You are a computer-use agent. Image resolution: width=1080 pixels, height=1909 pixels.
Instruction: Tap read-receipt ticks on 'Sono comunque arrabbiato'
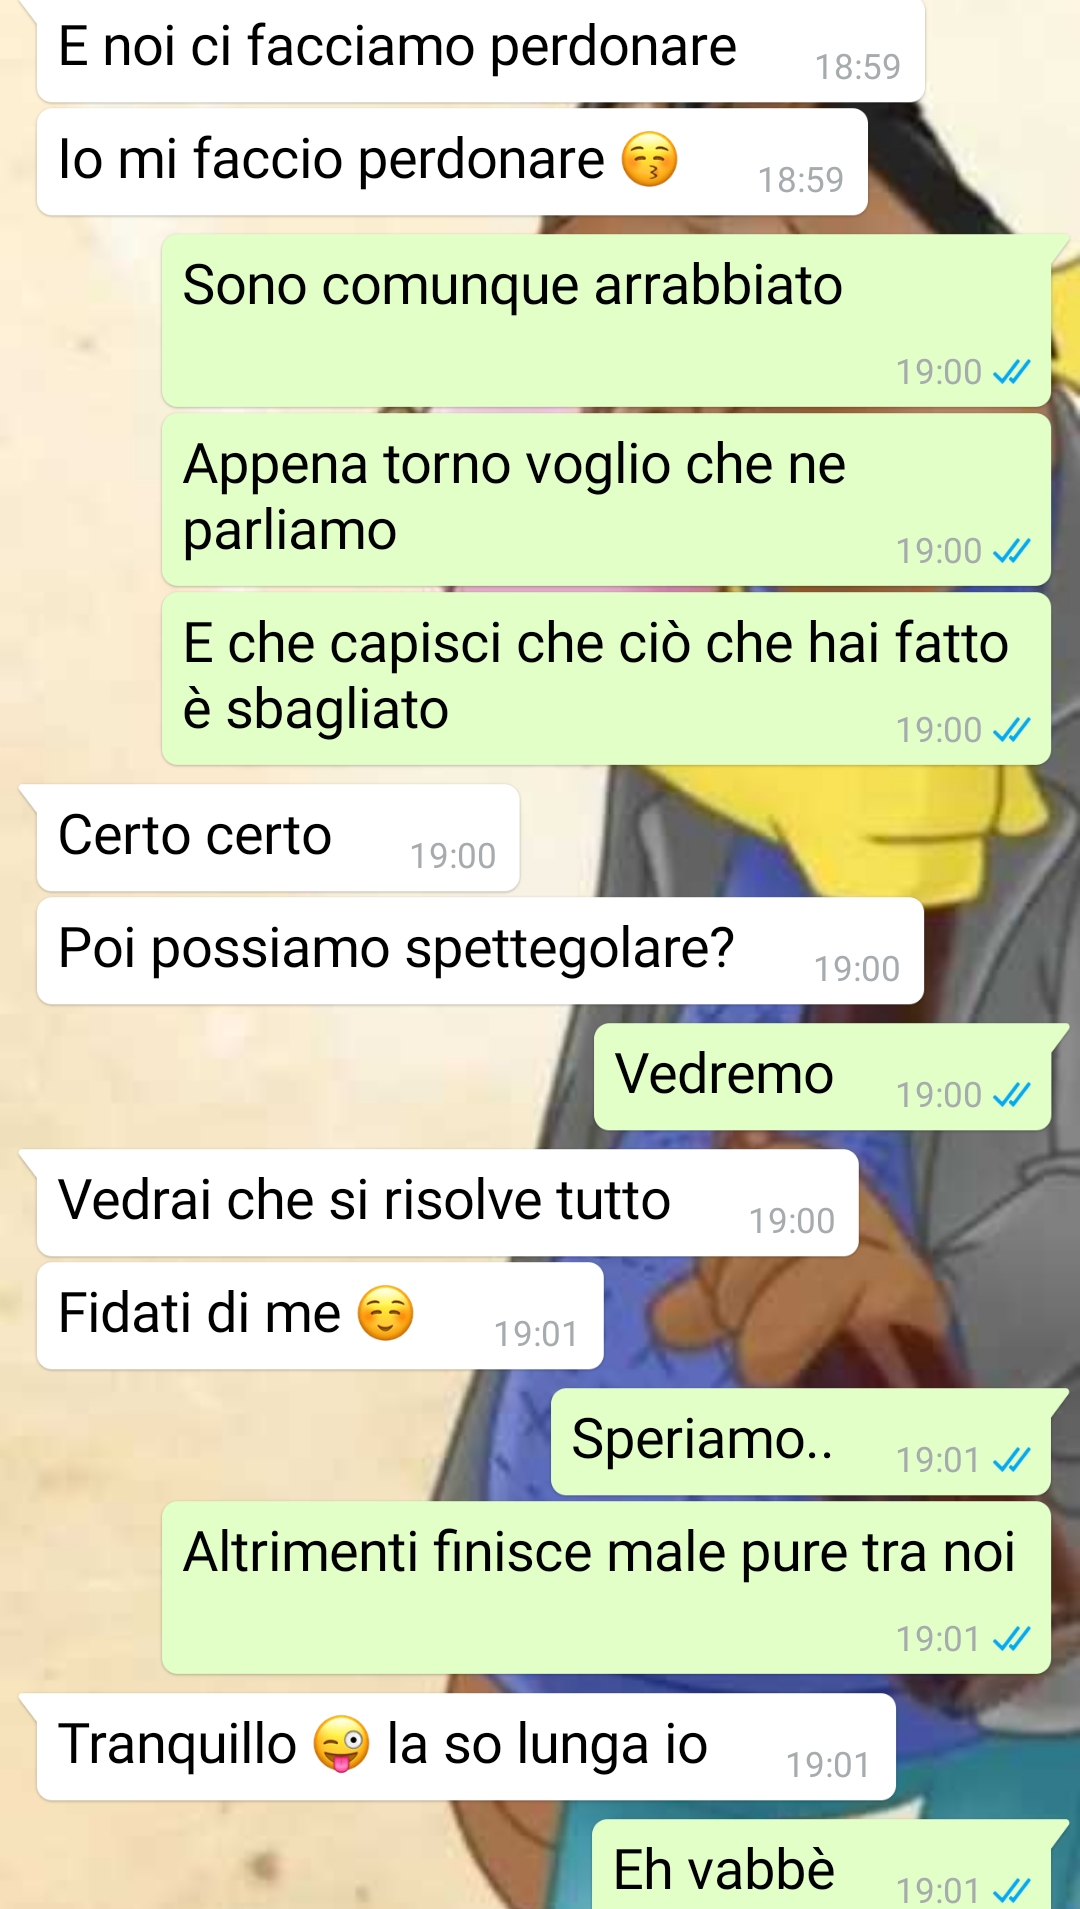[1011, 373]
